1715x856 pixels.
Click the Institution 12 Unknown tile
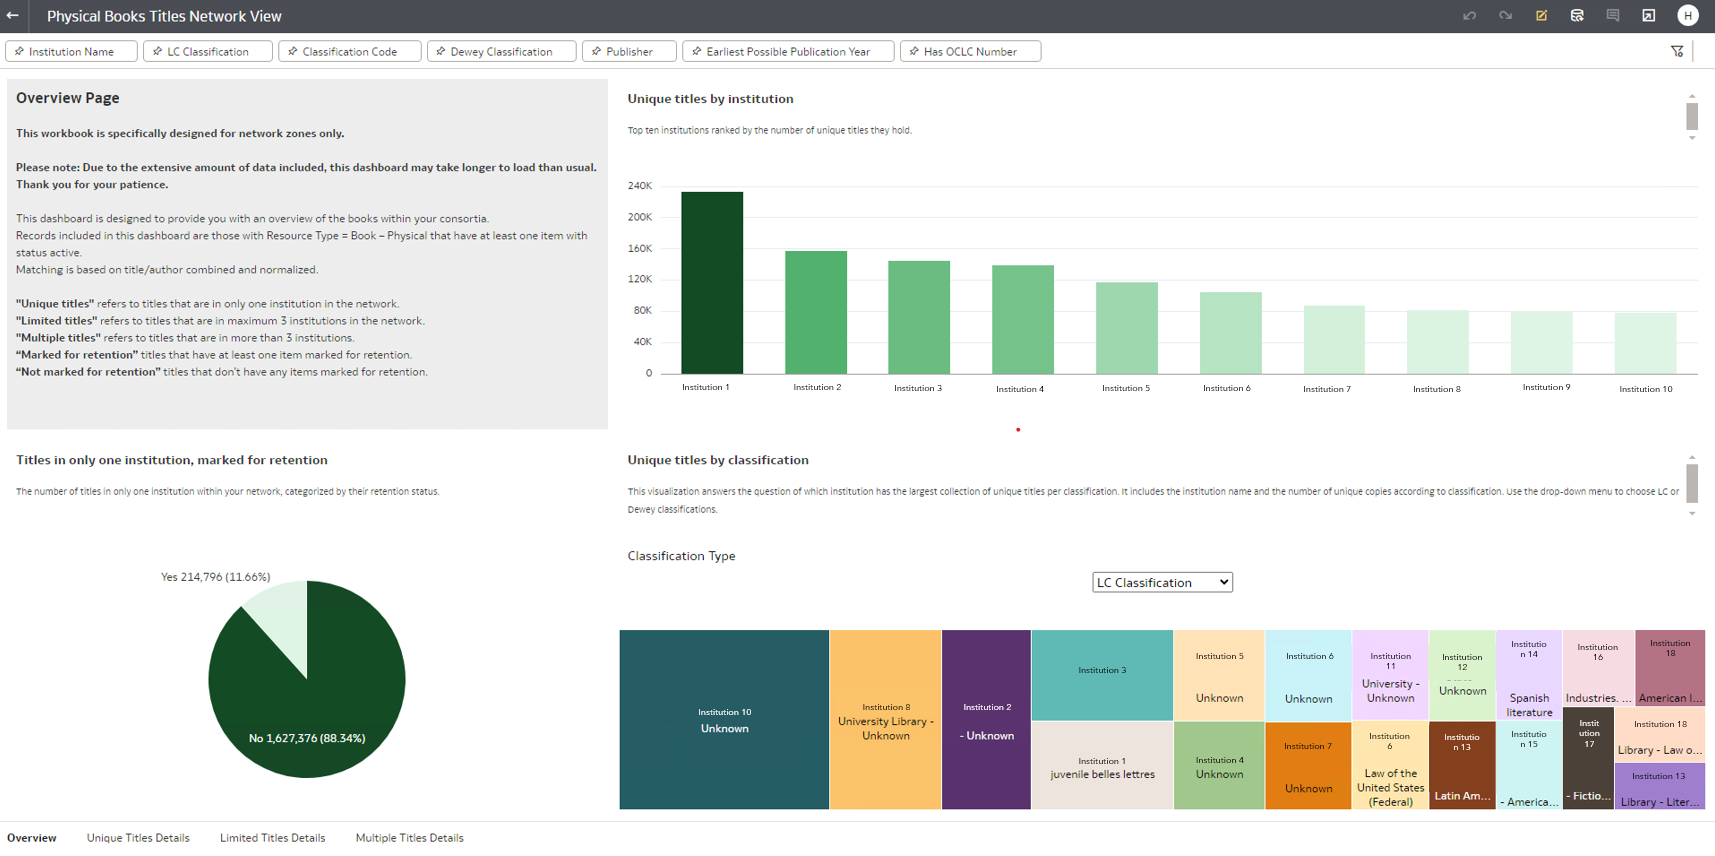click(1462, 675)
